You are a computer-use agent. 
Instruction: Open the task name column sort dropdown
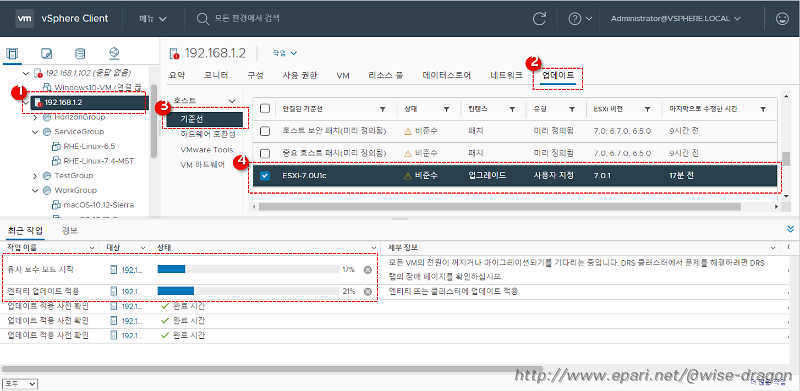click(92, 248)
